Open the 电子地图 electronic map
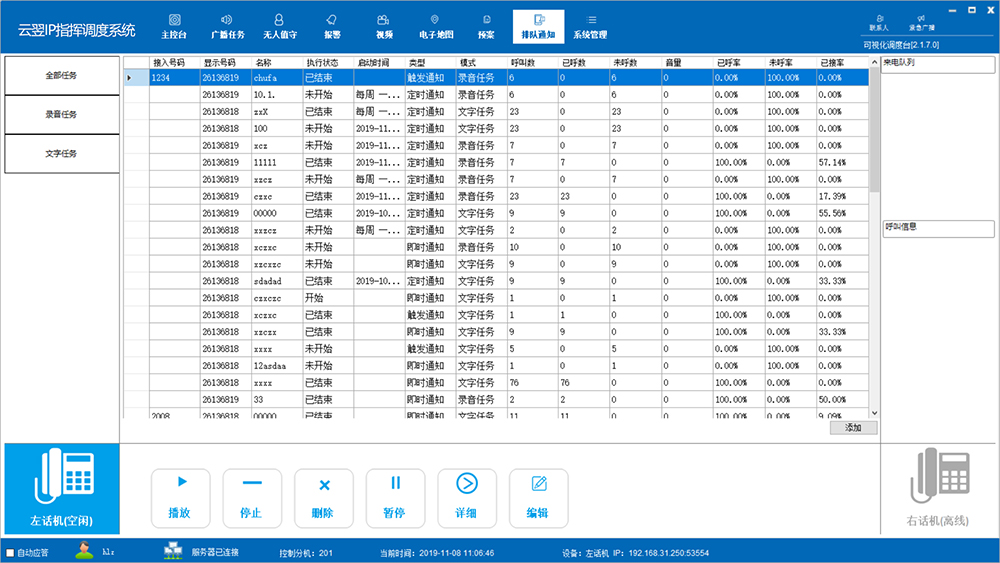1000x563 pixels. tap(436, 27)
